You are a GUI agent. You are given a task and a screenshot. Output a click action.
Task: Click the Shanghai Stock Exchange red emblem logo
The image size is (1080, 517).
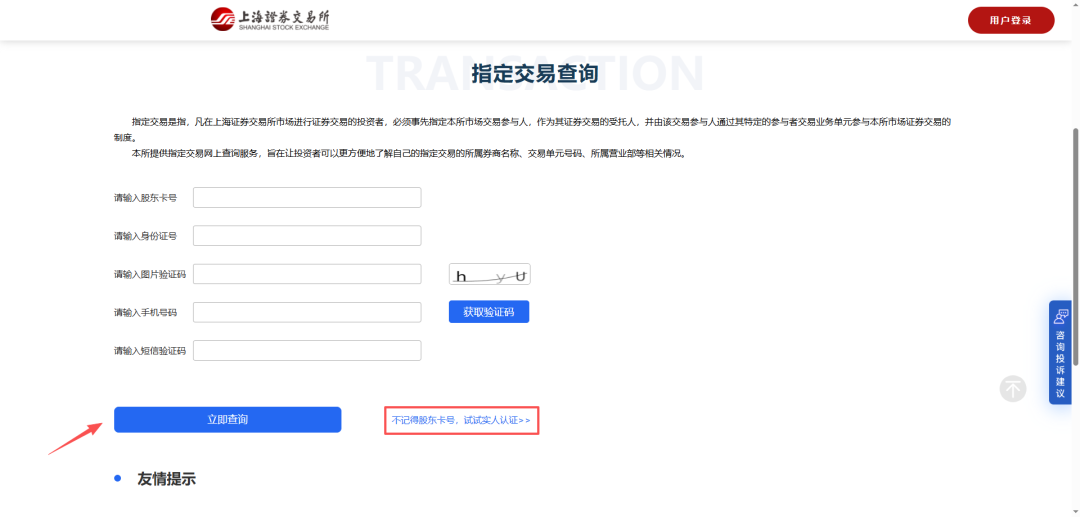[223, 19]
